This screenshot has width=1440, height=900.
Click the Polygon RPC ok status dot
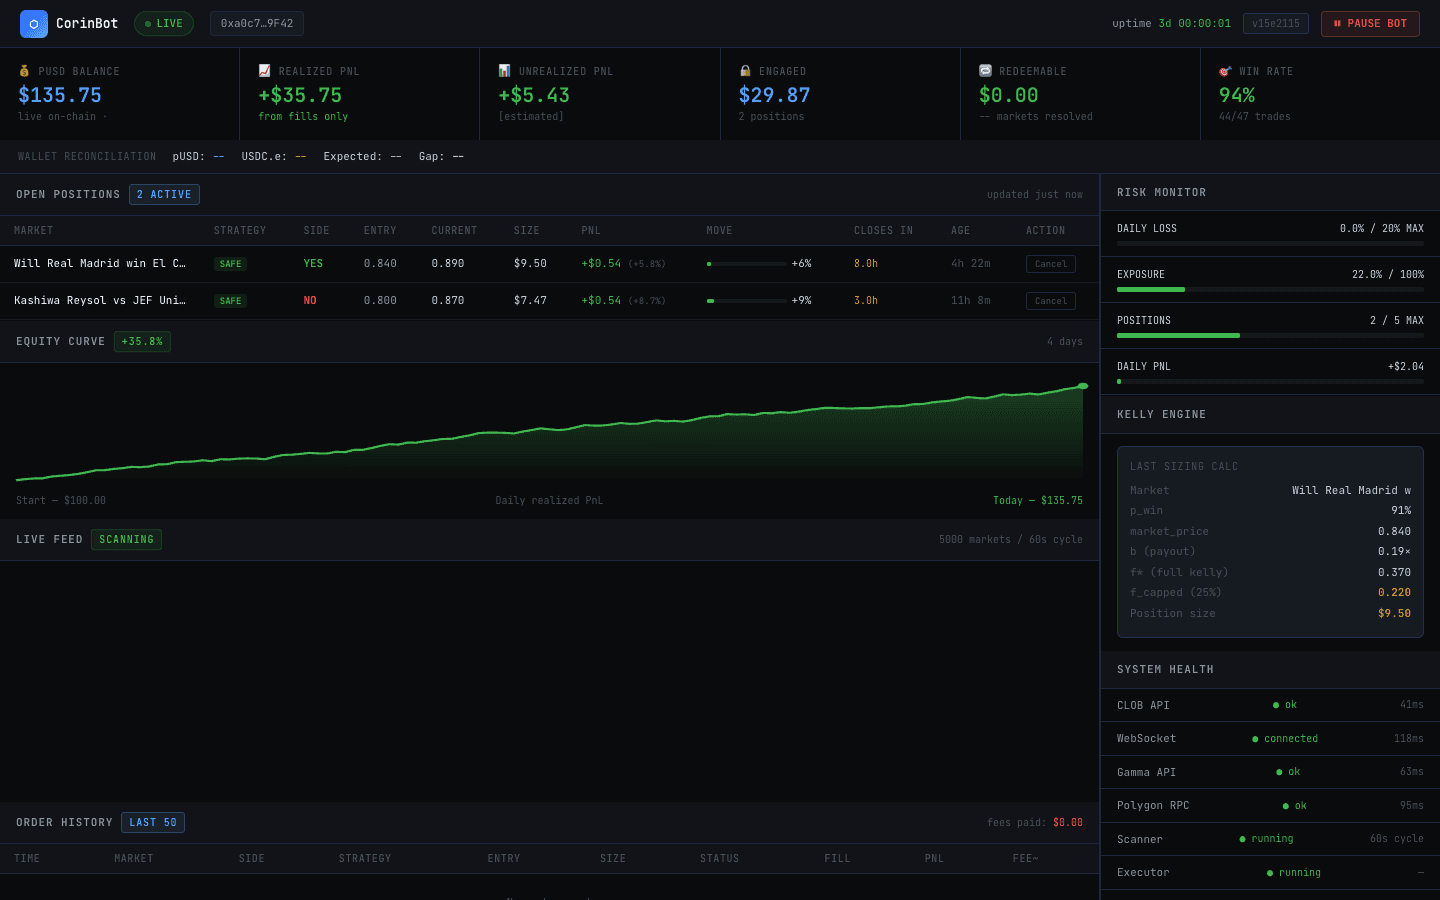pos(1286,806)
